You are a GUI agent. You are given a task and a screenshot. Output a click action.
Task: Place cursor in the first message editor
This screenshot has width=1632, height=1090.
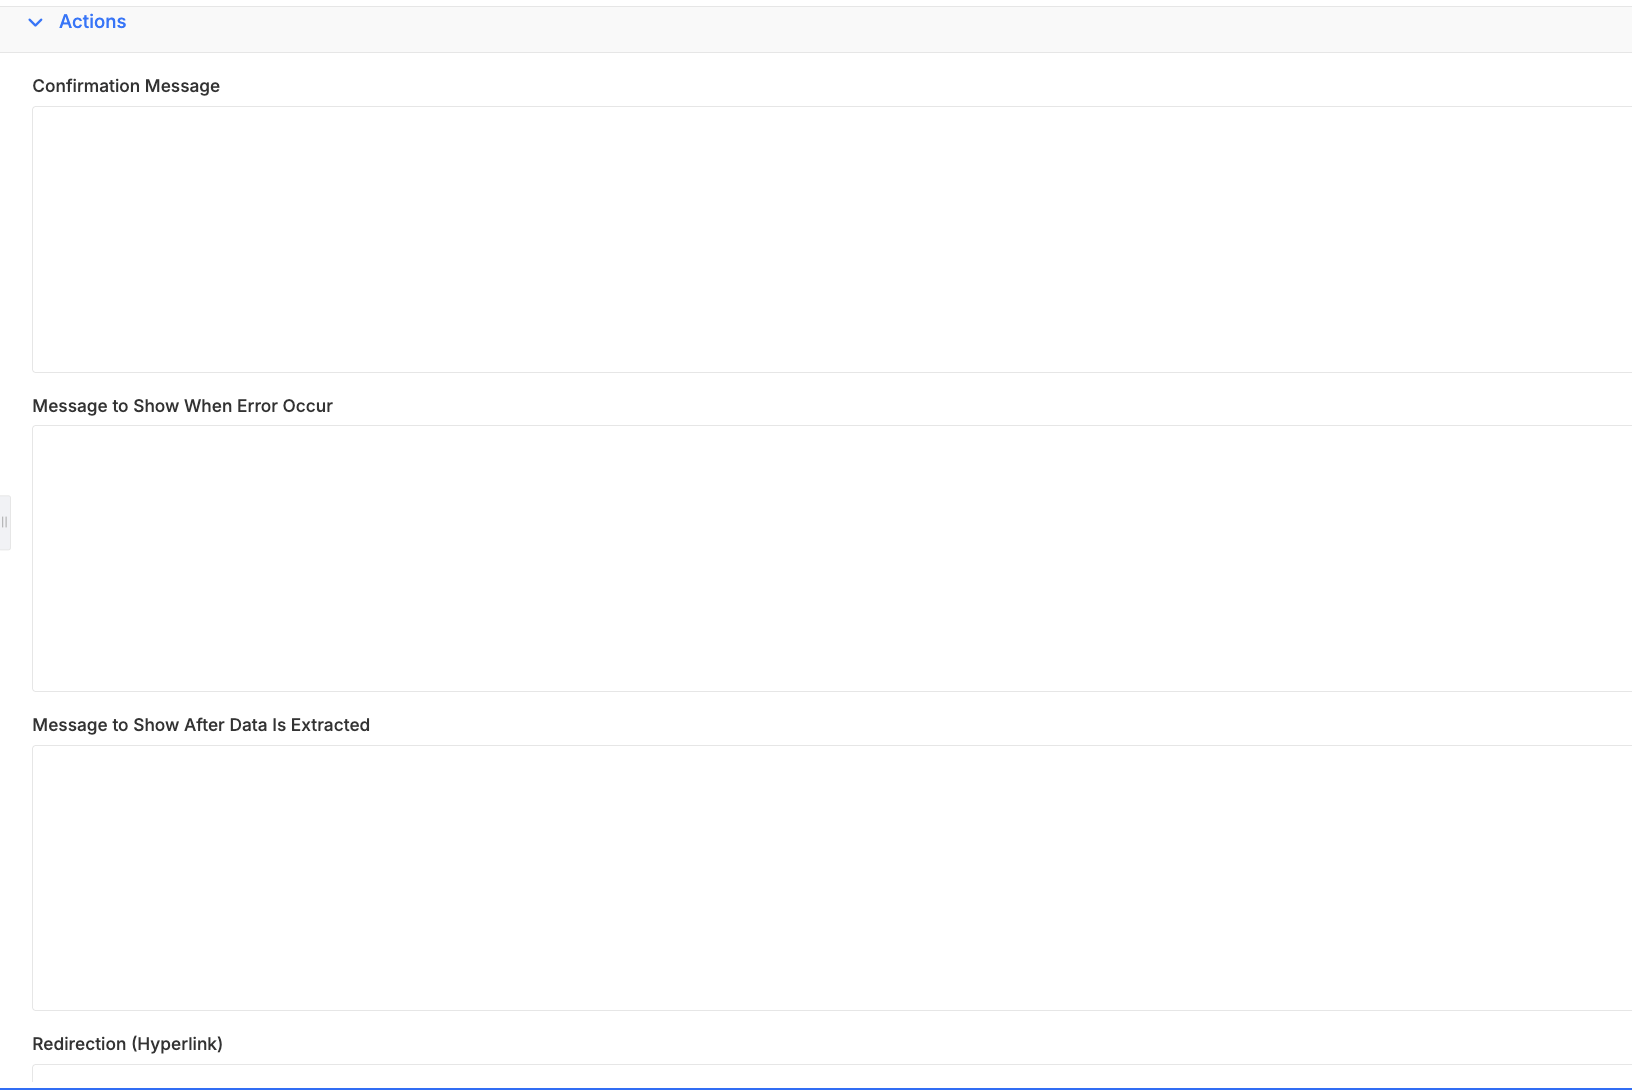click(832, 239)
